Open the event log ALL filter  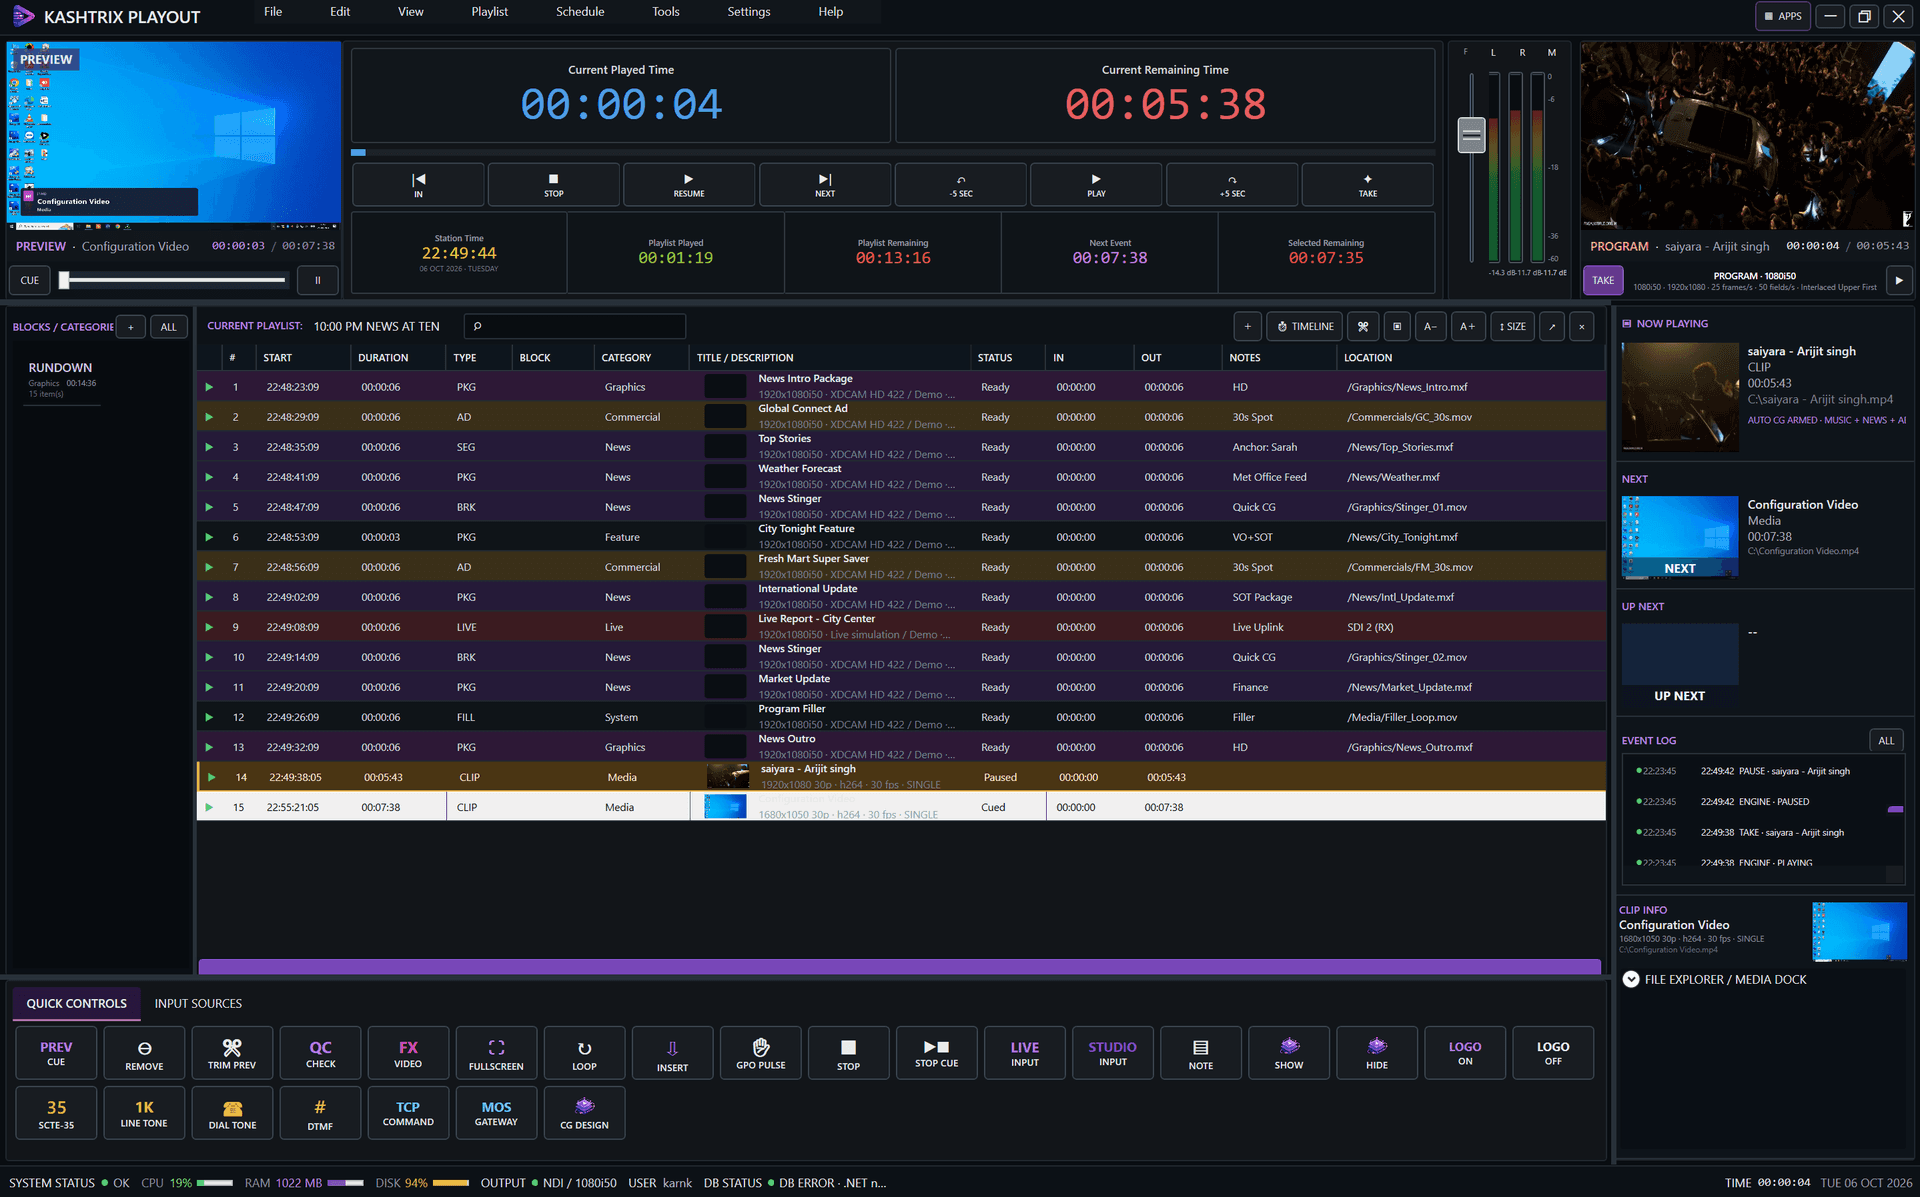click(1885, 740)
